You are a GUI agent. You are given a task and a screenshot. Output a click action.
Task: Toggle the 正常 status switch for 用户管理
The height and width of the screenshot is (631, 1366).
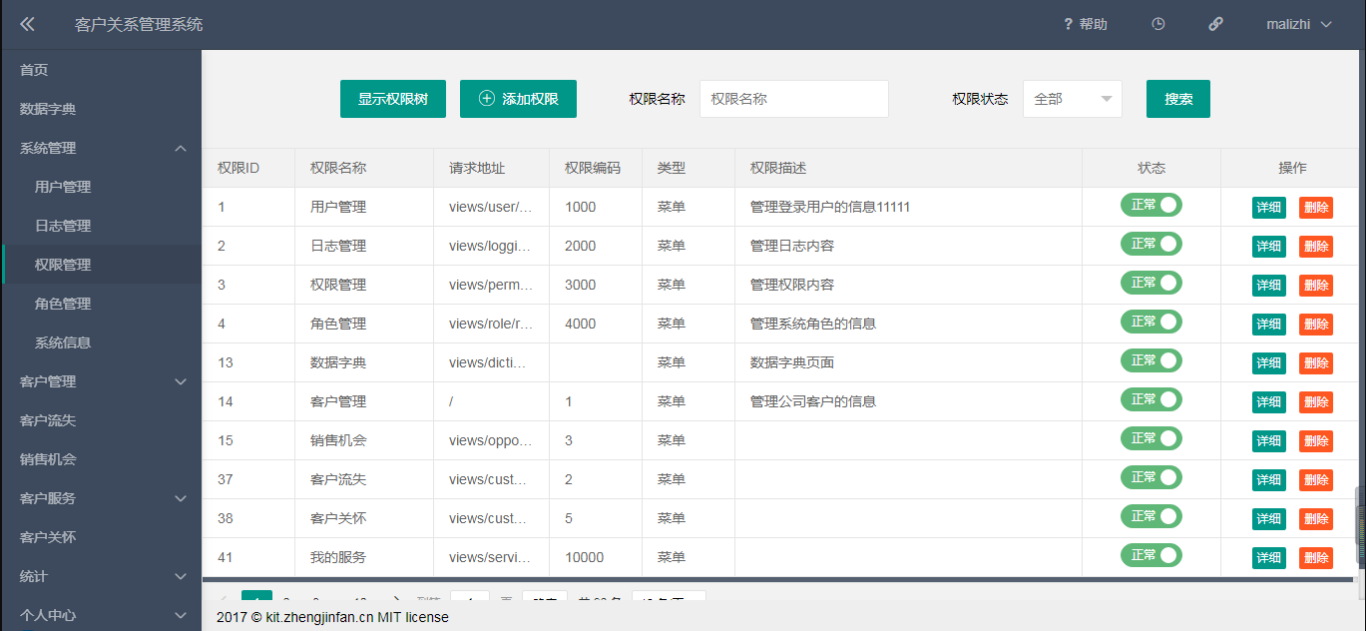(x=1151, y=205)
